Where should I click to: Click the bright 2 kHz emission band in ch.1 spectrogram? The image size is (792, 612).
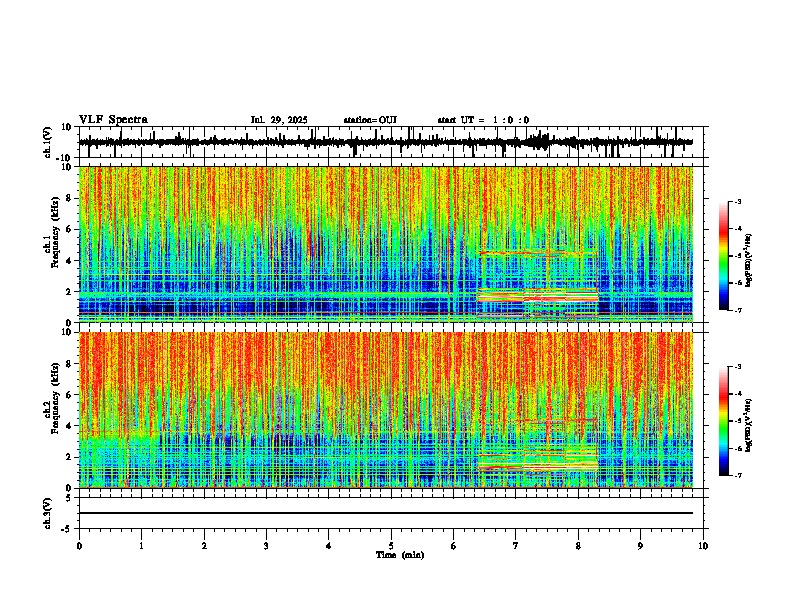pyautogui.click(x=537, y=295)
